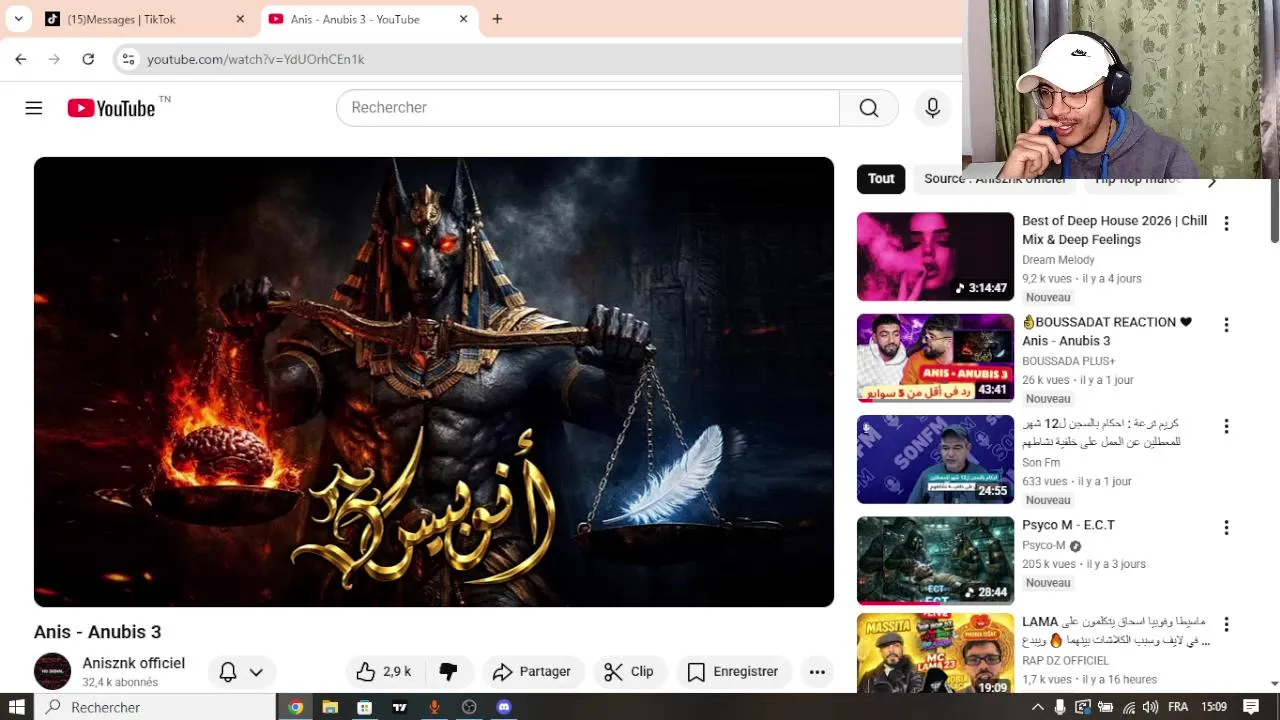Open the Best of Deep House 2026 title
The image size is (1280, 720).
tap(1114, 230)
